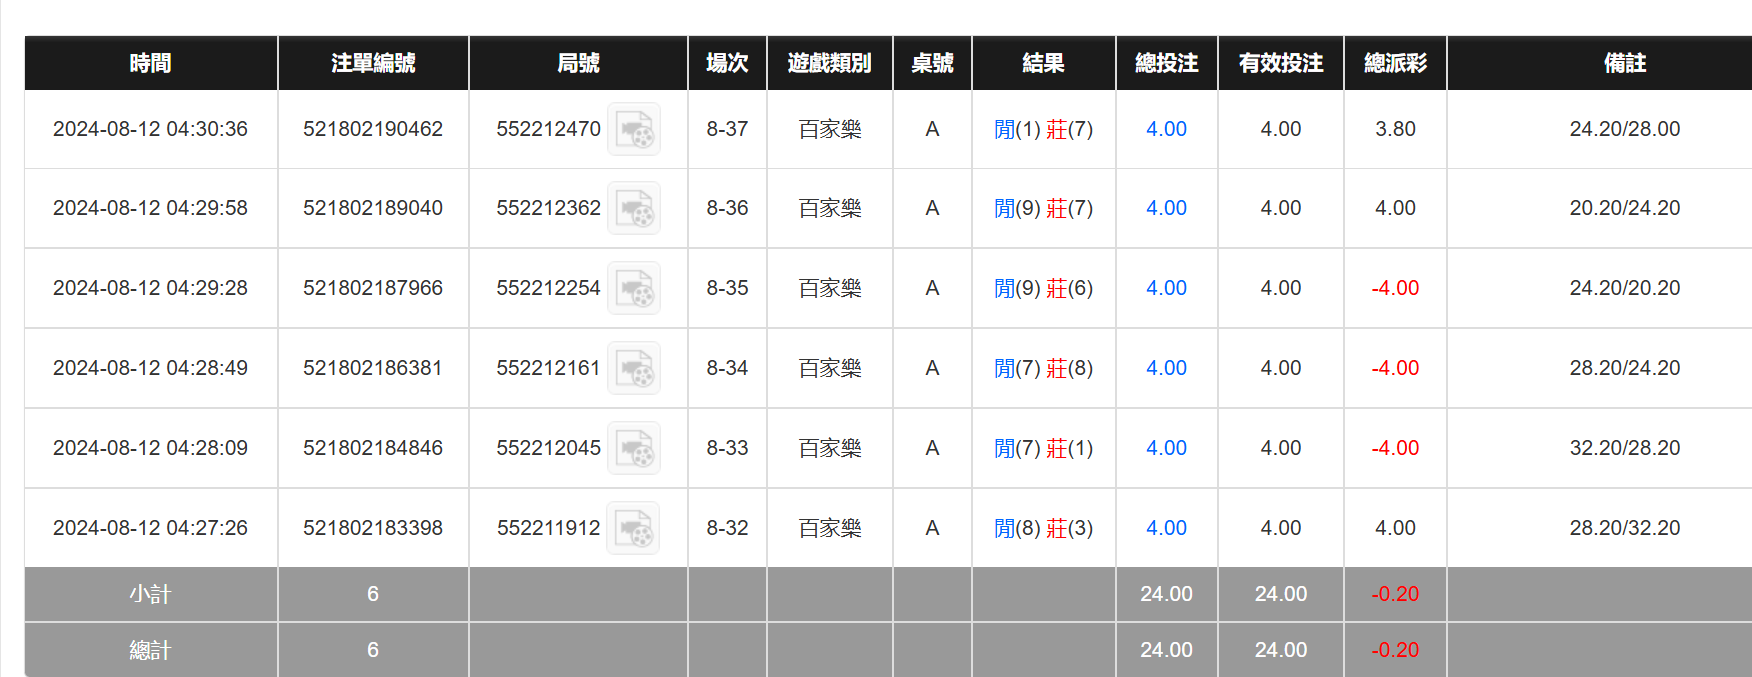Click the 4.00 total bet link for round 8-36

1166,208
